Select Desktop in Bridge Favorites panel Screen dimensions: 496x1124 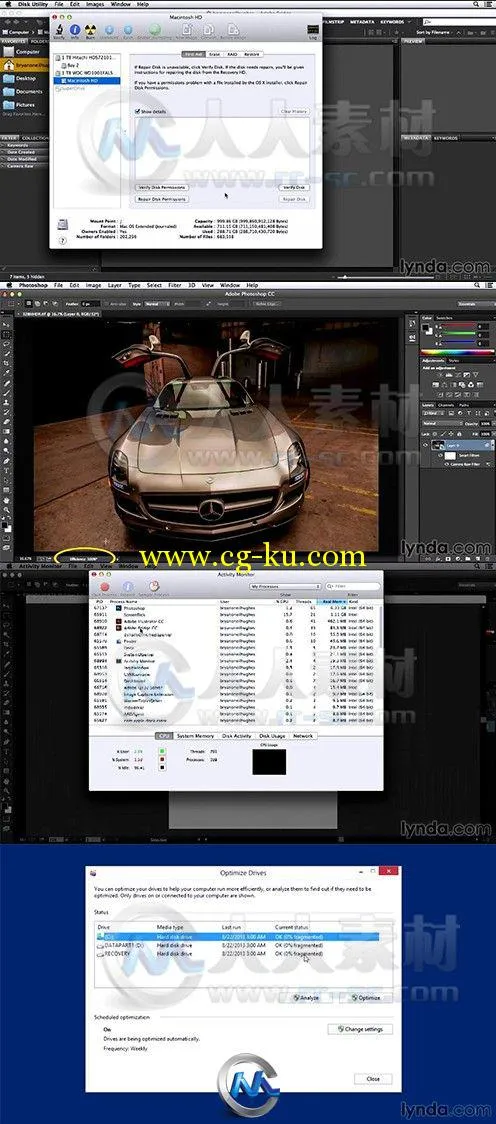[26, 77]
